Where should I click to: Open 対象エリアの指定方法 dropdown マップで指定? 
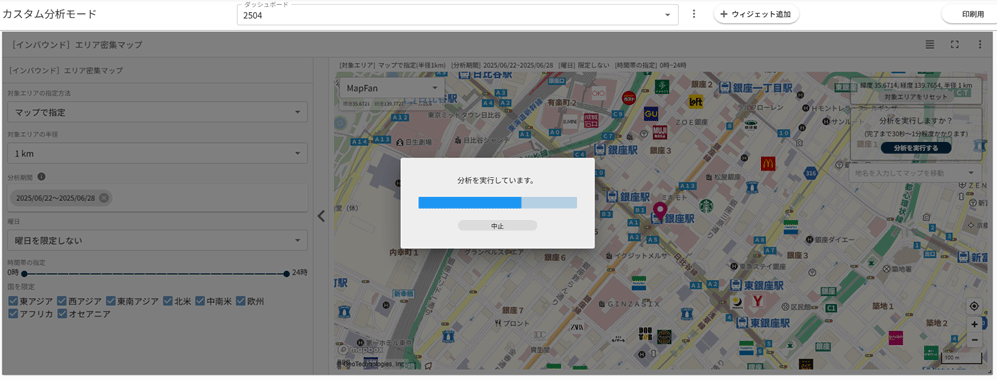click(x=158, y=112)
